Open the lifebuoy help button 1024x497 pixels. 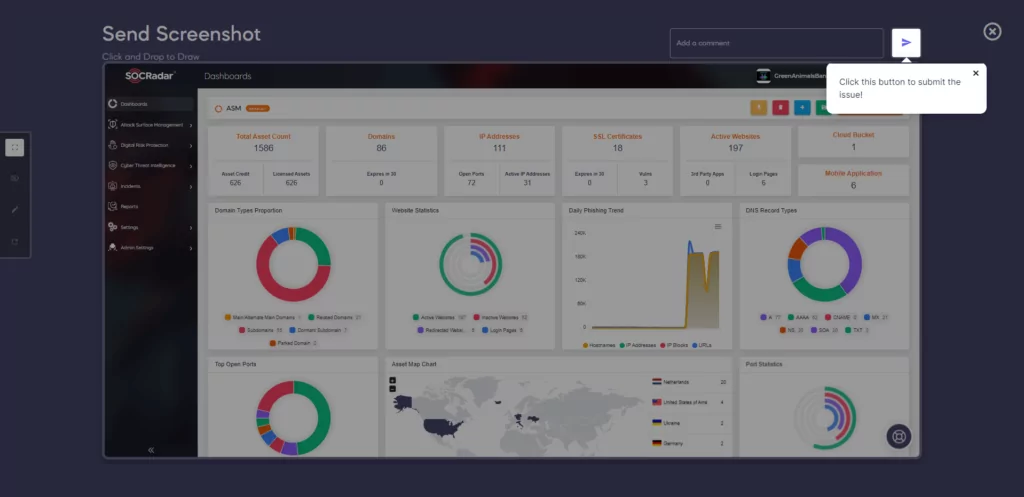(x=899, y=436)
